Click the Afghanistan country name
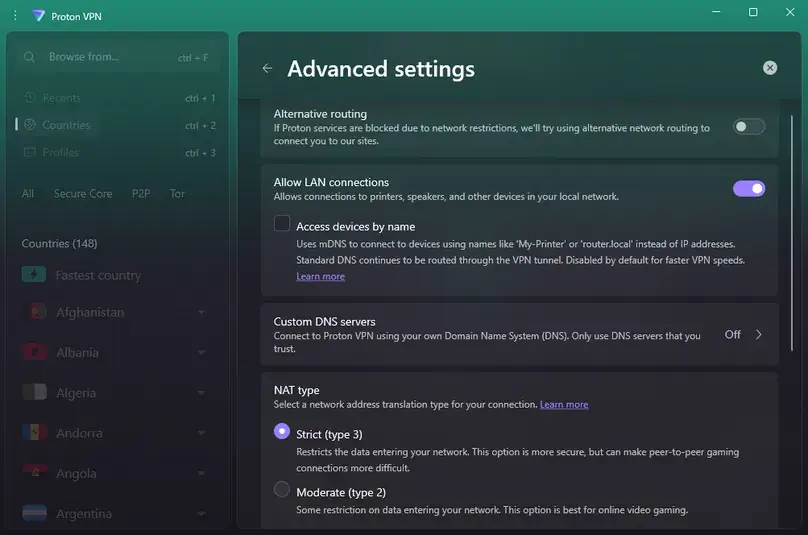The width and height of the screenshot is (808, 535). 90,312
